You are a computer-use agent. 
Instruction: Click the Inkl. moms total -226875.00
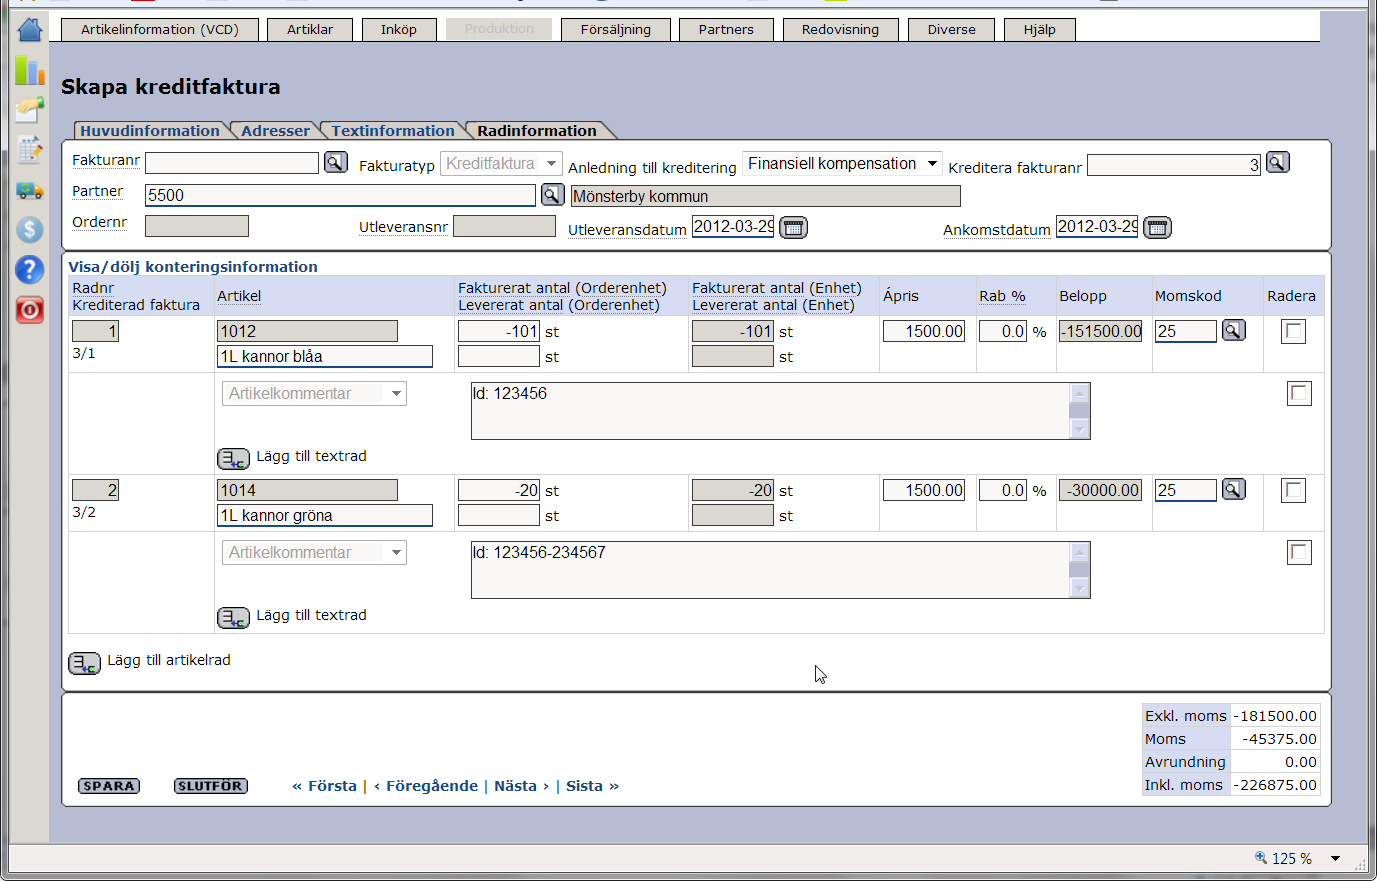tap(1275, 785)
